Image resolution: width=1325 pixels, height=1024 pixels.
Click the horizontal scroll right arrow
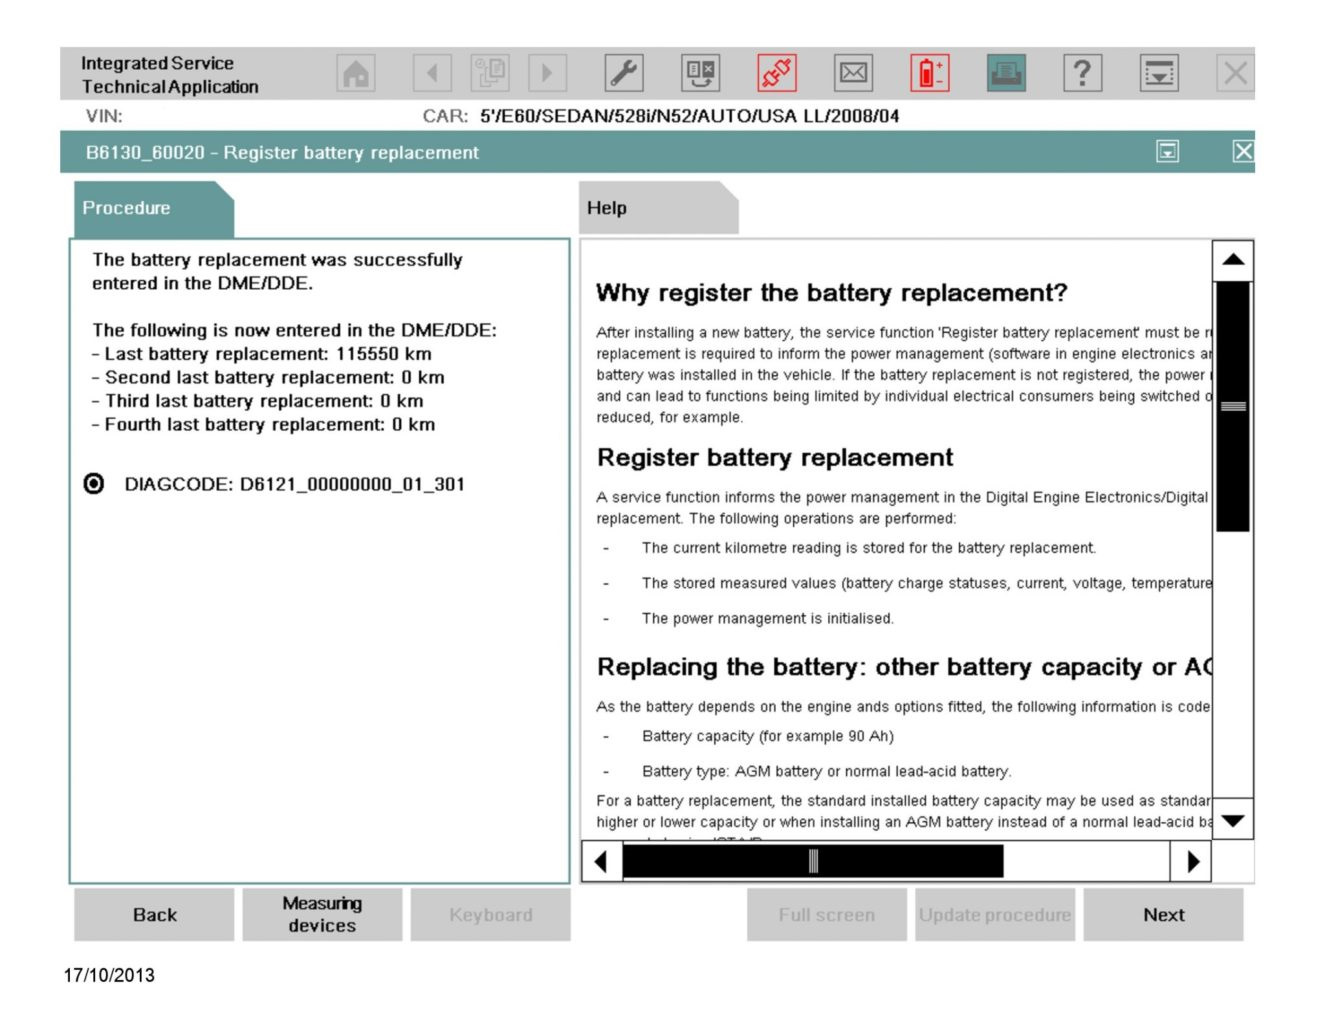(x=1191, y=861)
